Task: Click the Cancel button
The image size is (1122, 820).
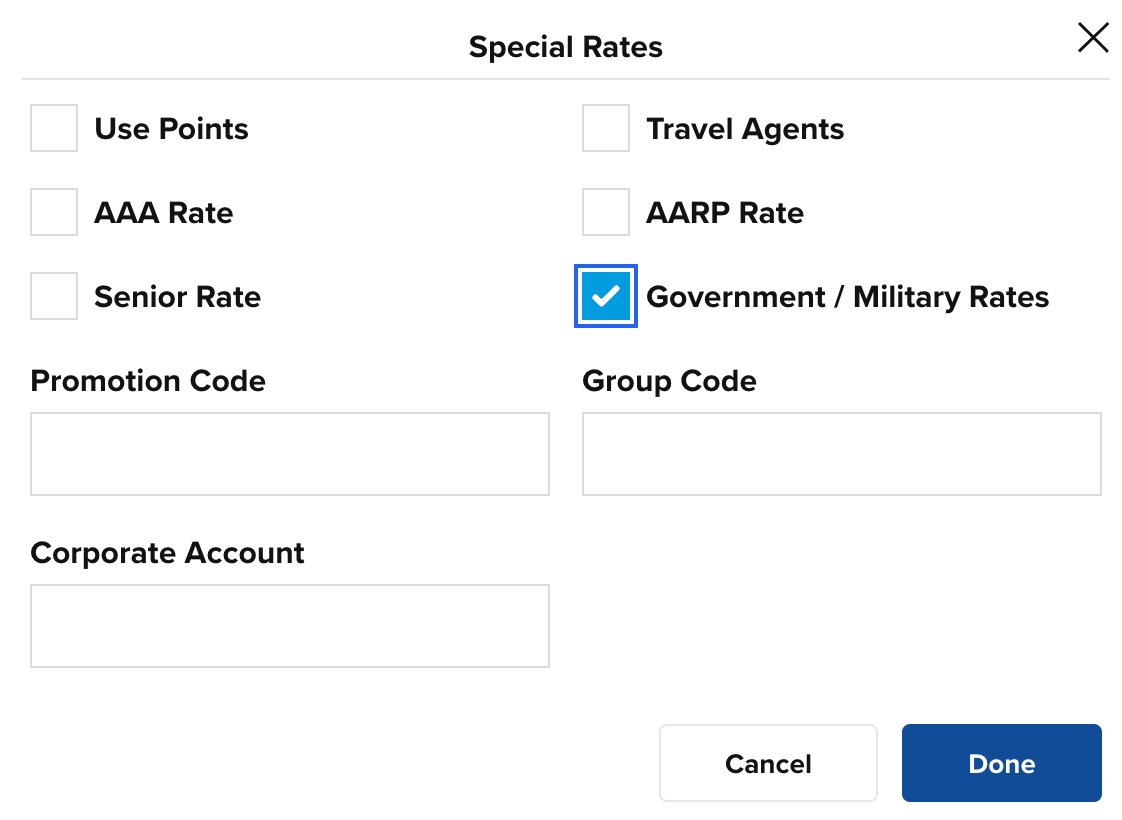Action: tap(767, 763)
